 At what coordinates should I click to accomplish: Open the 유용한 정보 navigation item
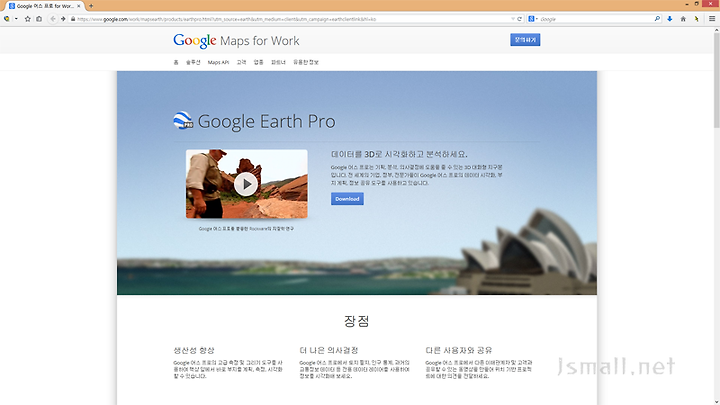coord(306,62)
